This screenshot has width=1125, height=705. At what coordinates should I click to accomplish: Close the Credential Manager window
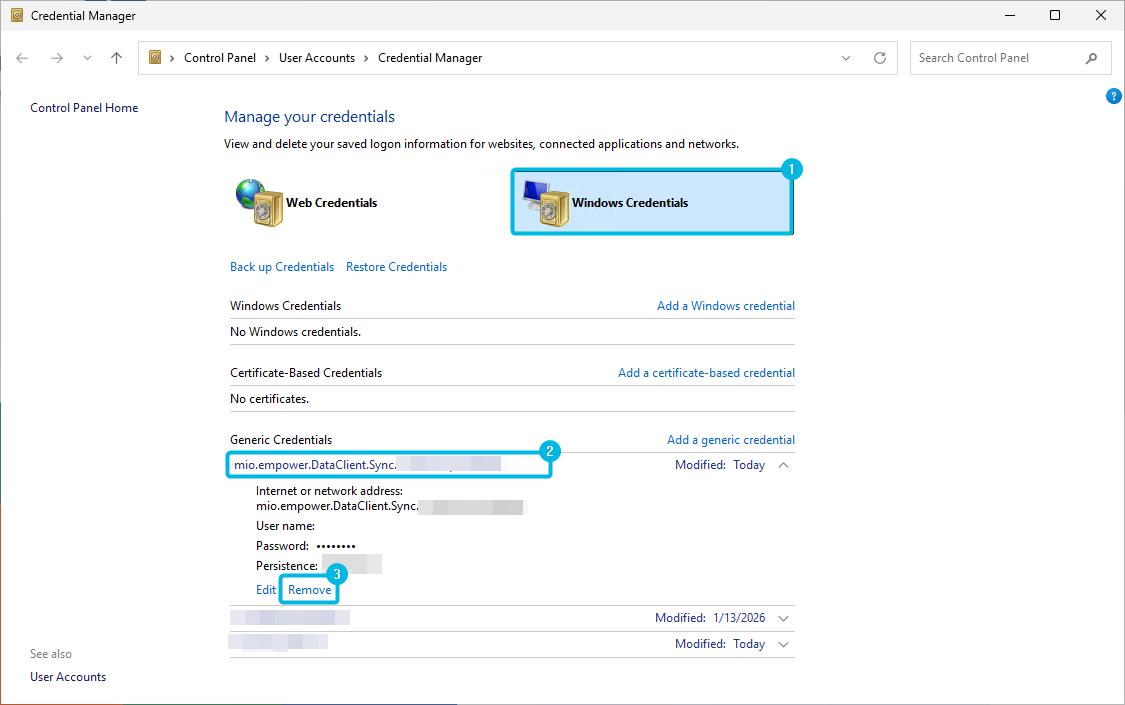[x=1101, y=15]
